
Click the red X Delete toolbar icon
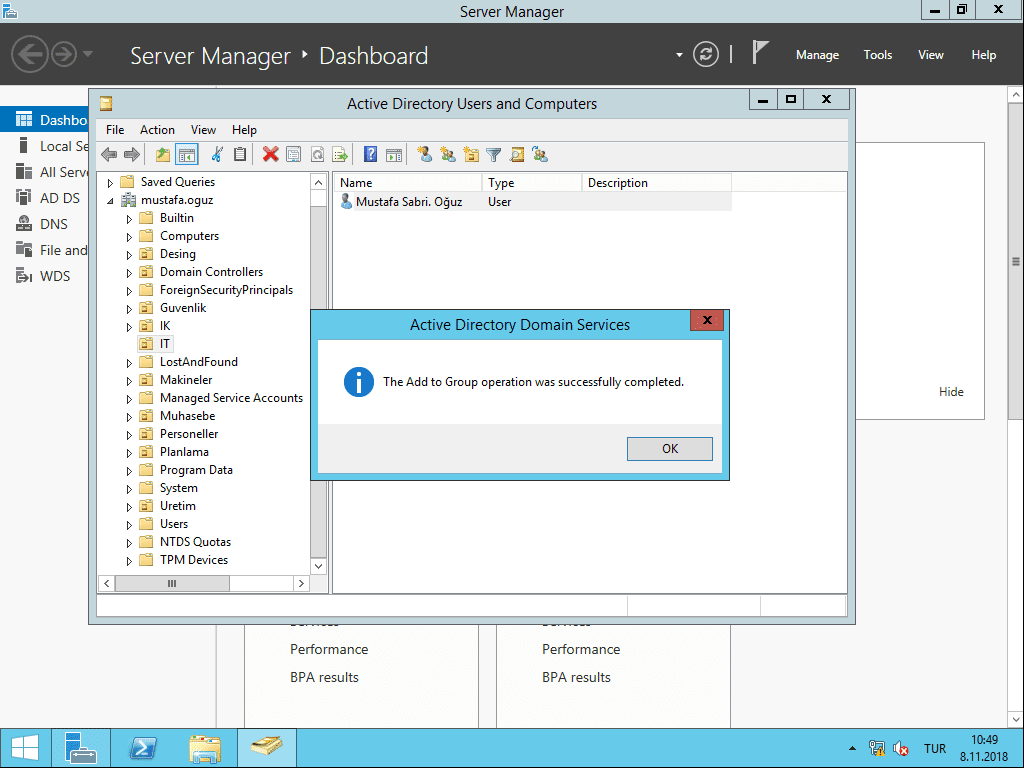click(x=270, y=155)
